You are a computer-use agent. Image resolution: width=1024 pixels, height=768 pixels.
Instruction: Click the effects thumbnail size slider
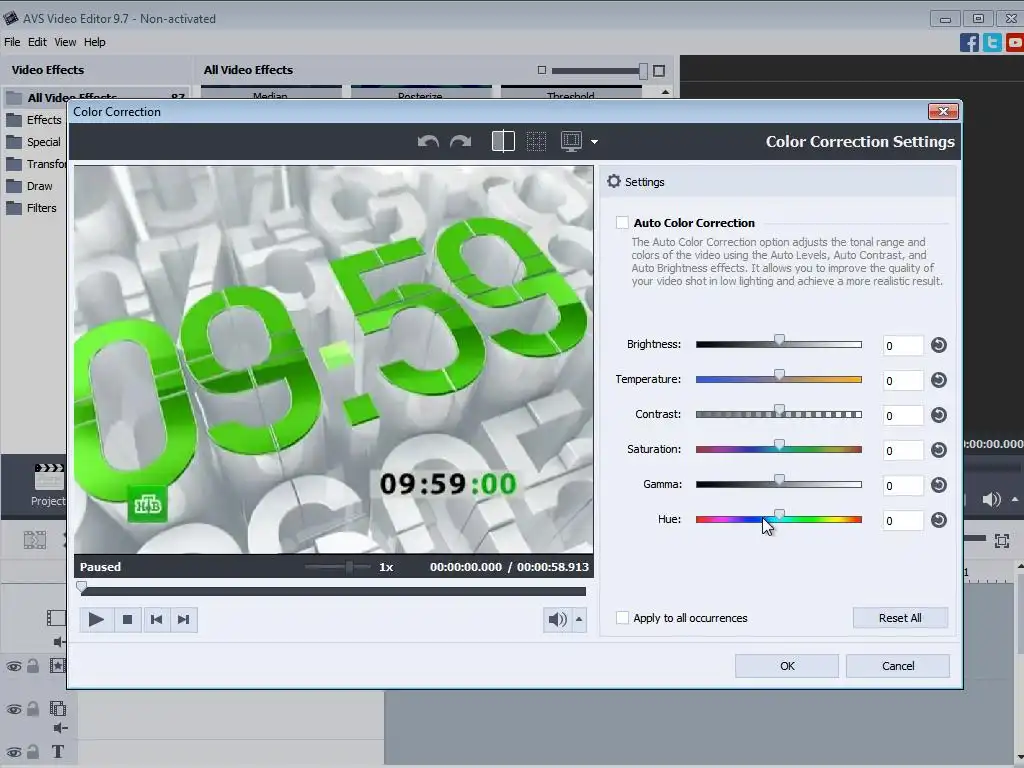click(x=598, y=71)
